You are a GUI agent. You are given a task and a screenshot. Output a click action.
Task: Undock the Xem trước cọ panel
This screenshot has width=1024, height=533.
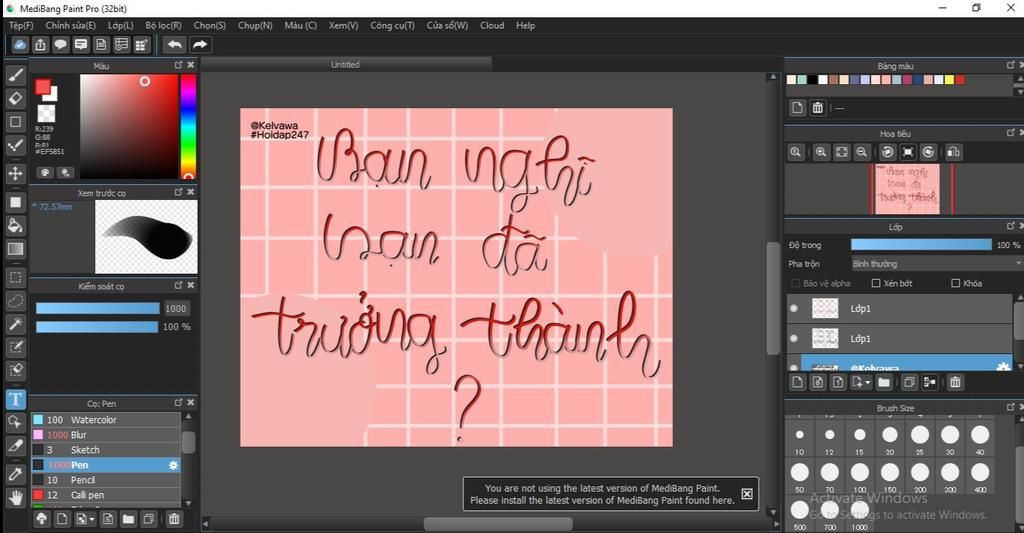coord(178,192)
